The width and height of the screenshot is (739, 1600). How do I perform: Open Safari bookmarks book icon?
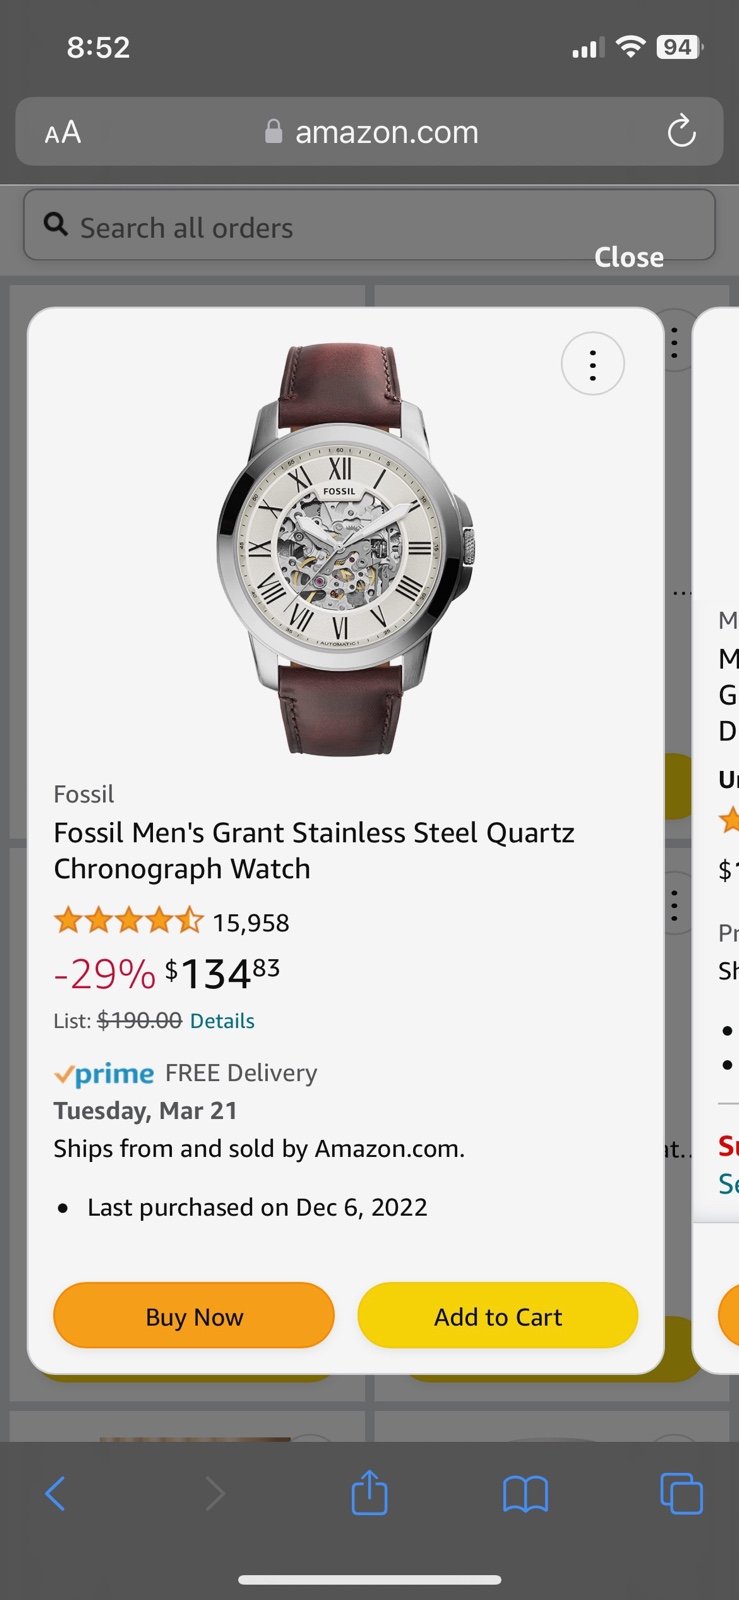pos(525,1494)
